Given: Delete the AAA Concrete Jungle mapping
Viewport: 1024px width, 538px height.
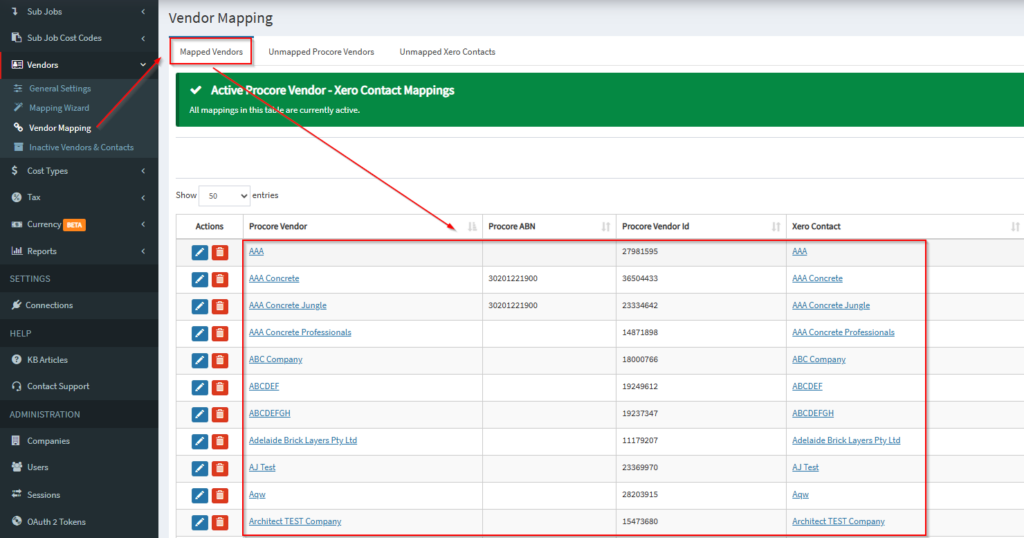Looking at the screenshot, I should tap(220, 306).
